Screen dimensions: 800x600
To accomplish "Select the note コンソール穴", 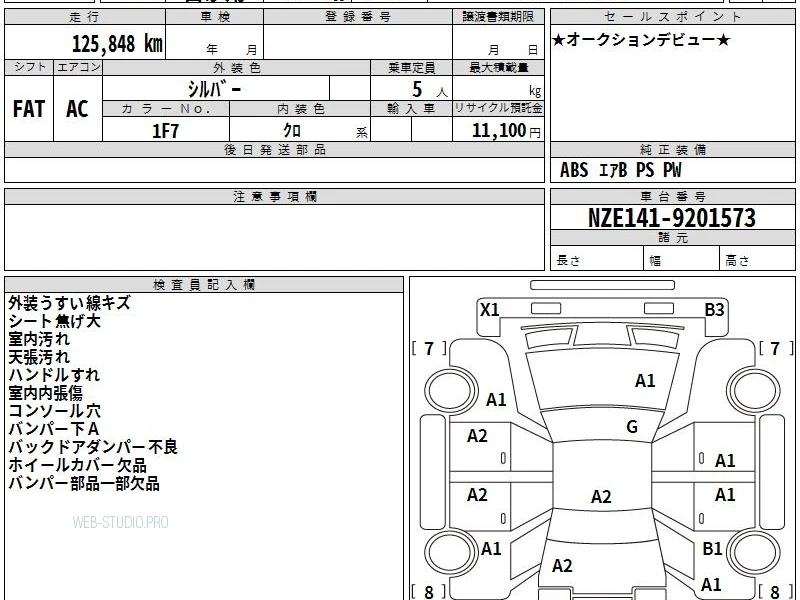I will tap(54, 411).
